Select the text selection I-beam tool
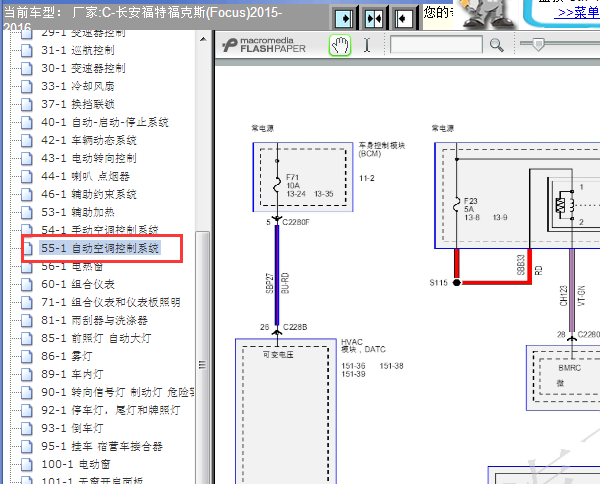Viewport: 600px width, 484px height. click(367, 45)
